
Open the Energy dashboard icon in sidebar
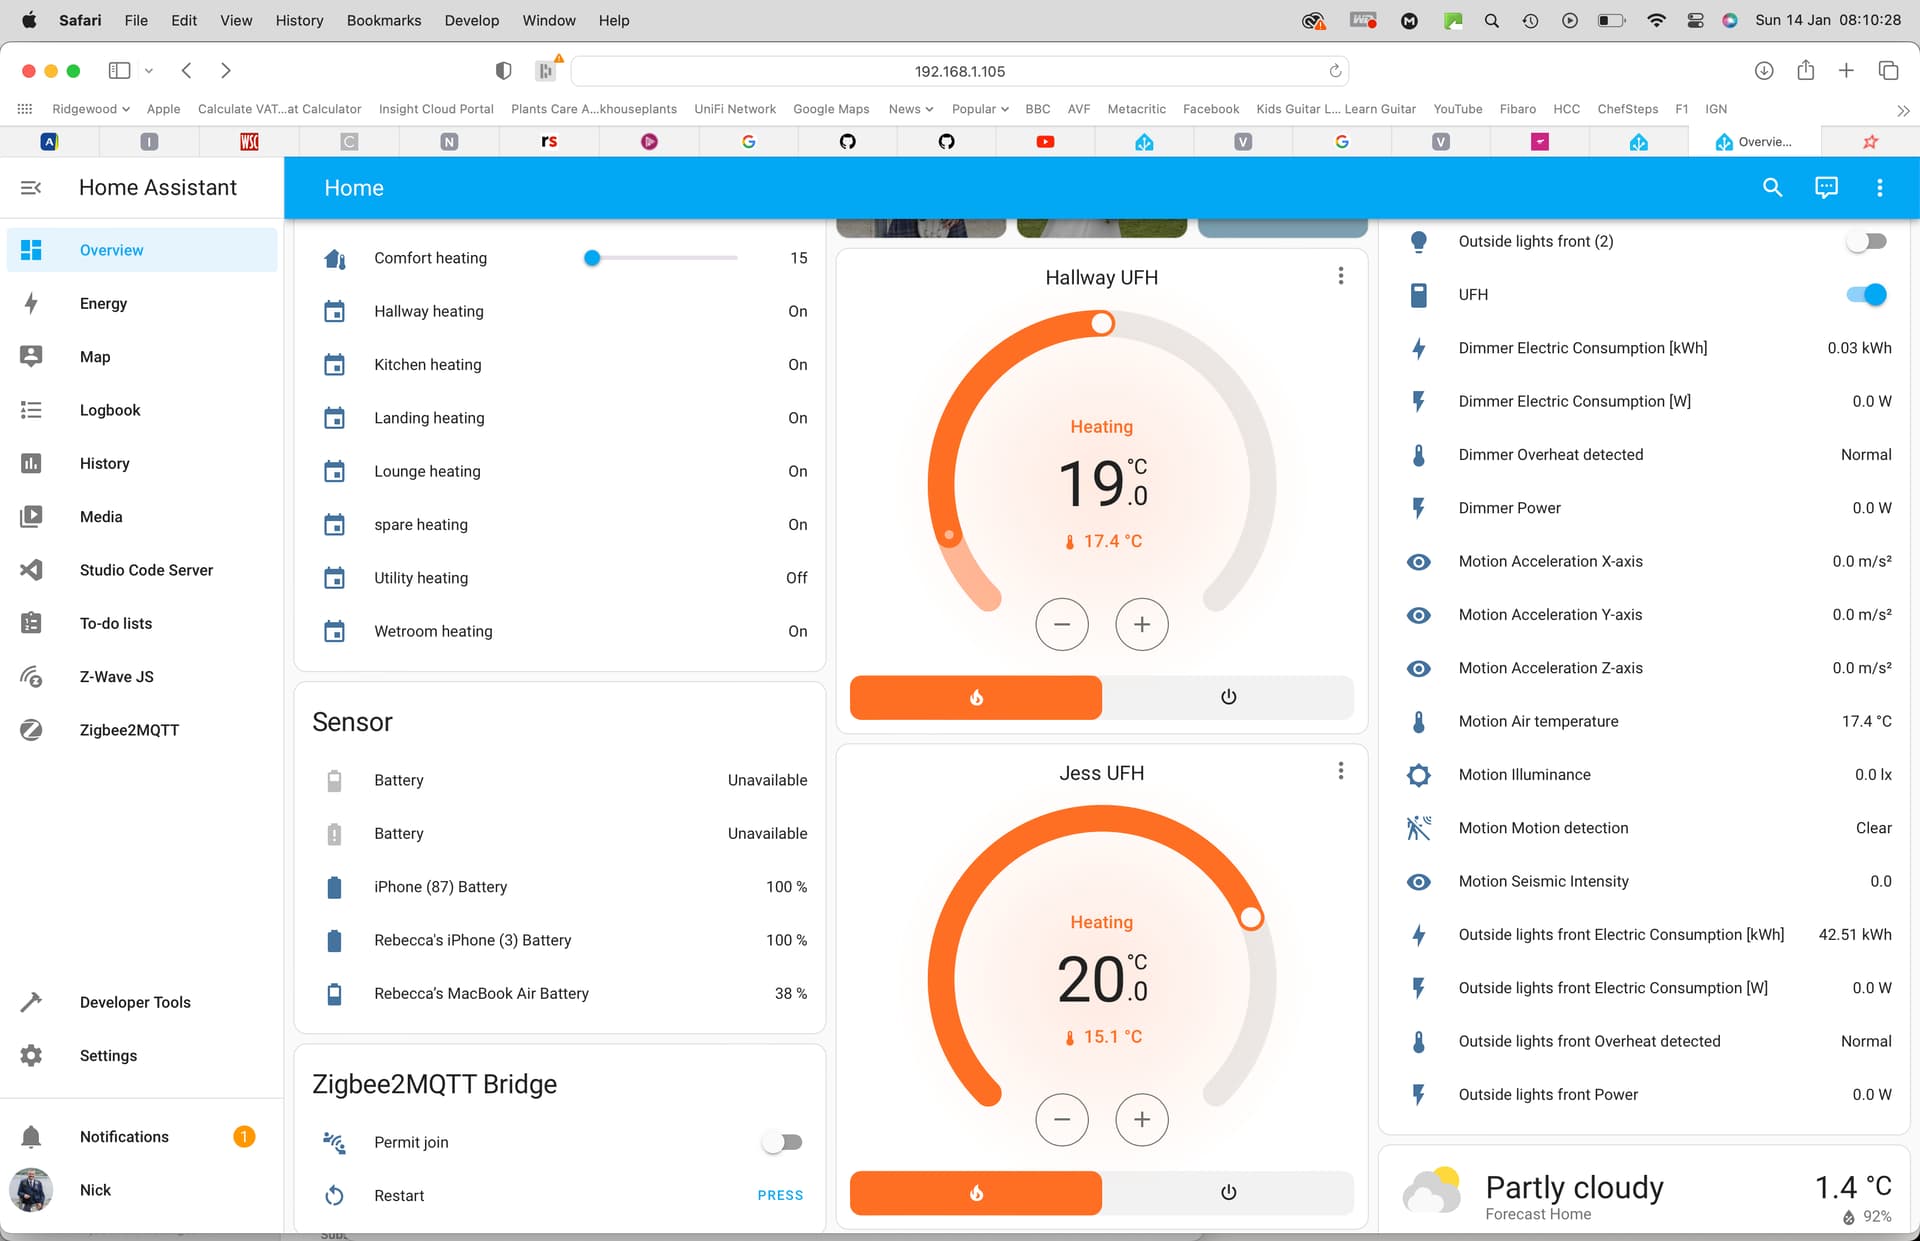(x=31, y=303)
